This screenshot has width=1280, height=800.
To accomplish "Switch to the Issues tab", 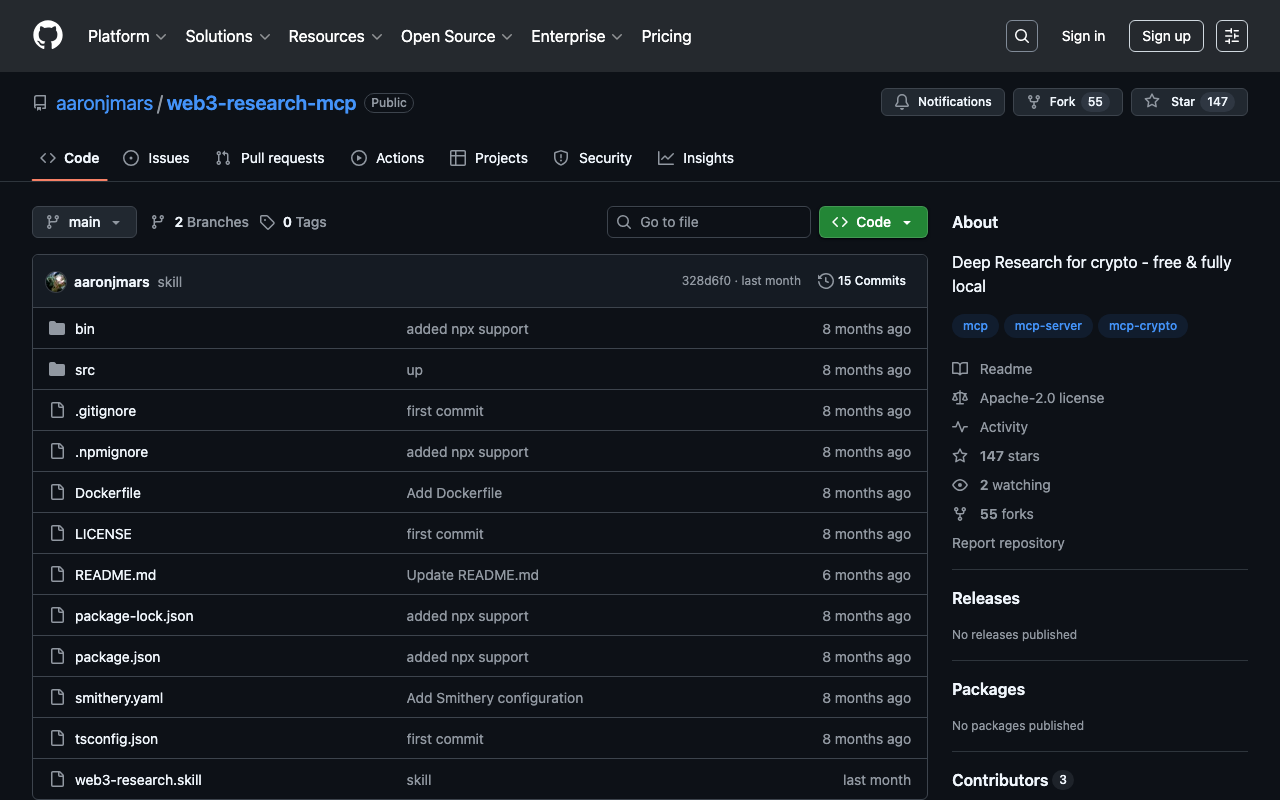I will coord(156,158).
